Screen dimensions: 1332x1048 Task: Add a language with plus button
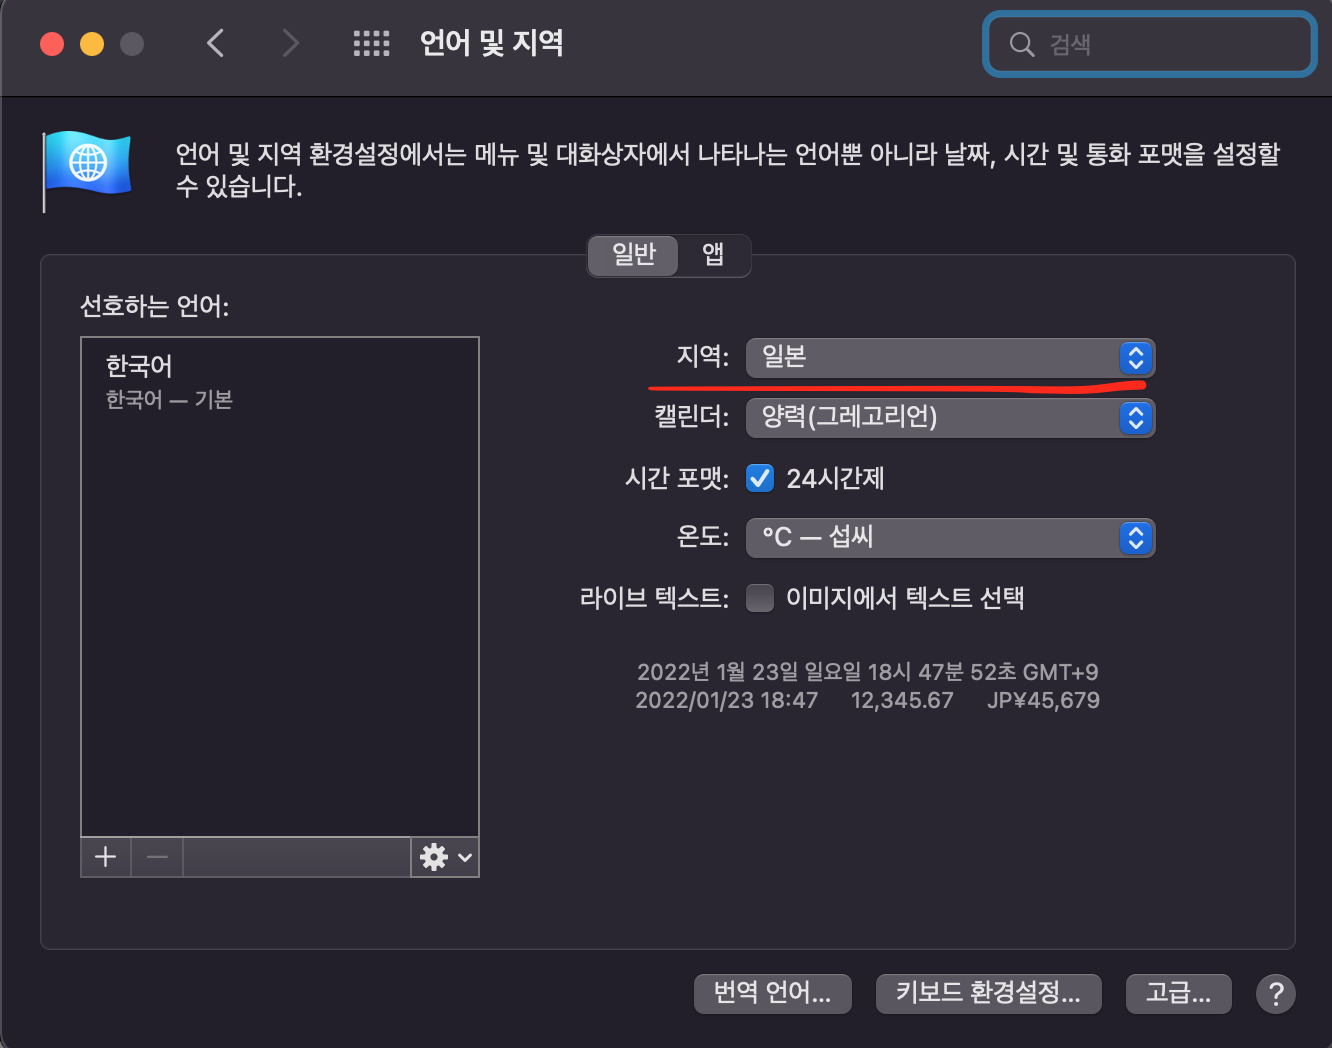105,857
